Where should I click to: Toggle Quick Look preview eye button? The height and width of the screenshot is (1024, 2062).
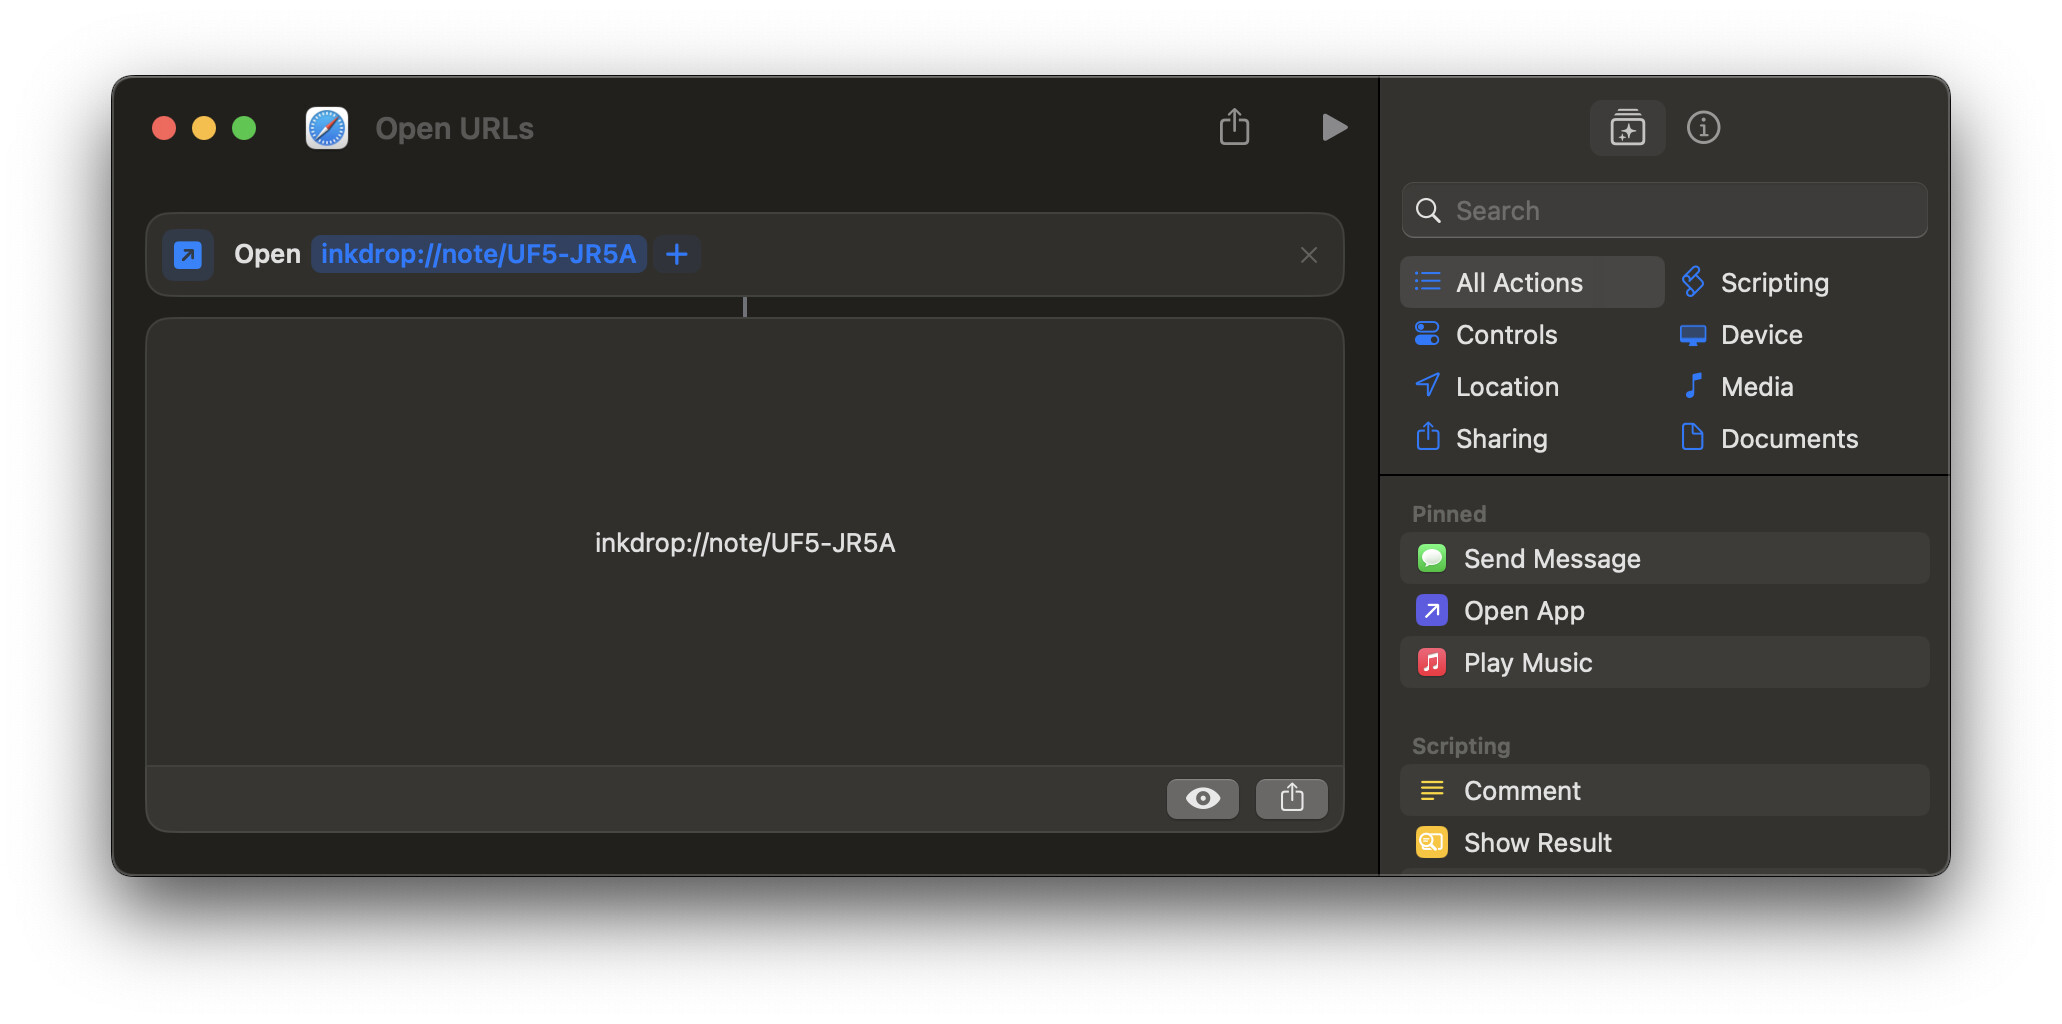(1203, 798)
